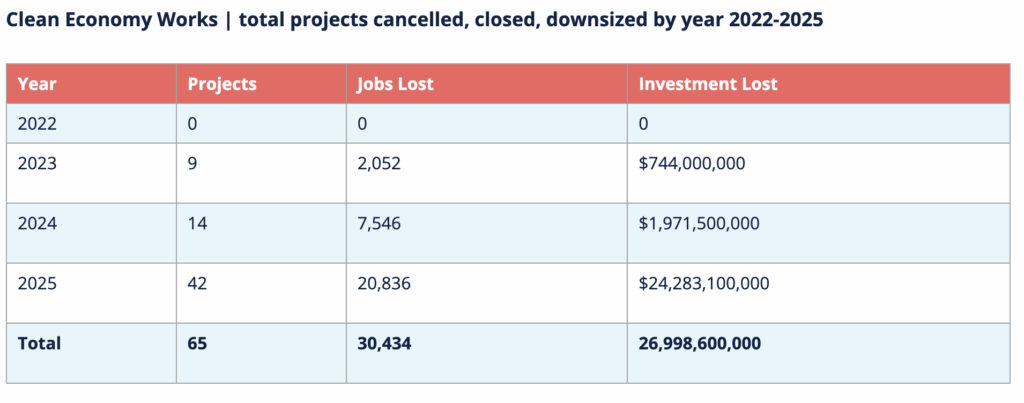Click the Investment Lost column header

(x=708, y=84)
